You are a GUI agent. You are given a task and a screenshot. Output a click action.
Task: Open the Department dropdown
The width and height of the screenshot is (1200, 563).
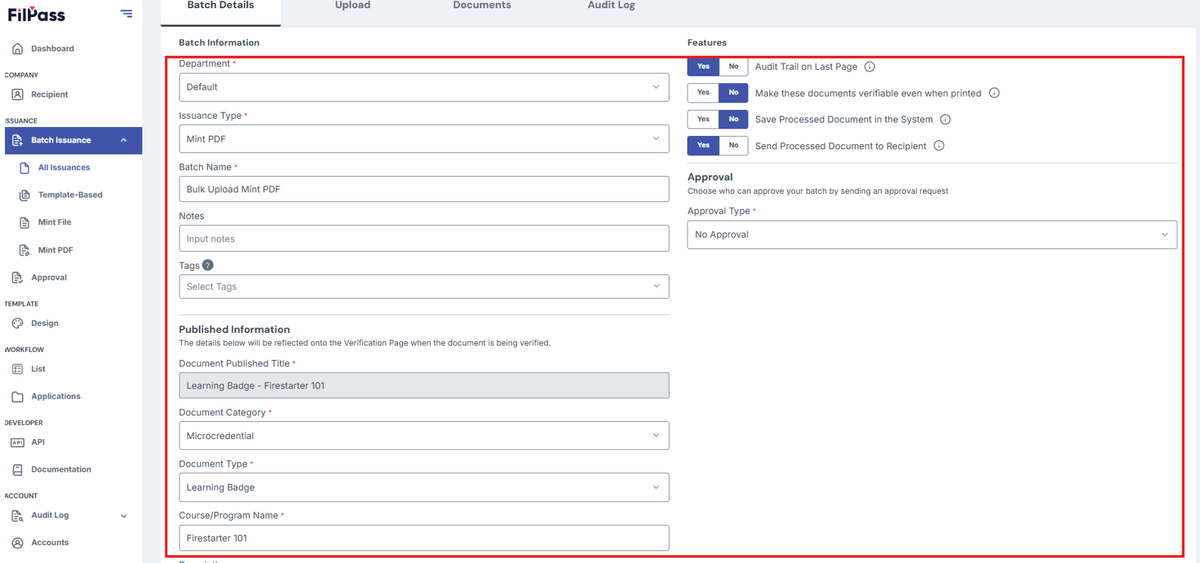click(424, 87)
